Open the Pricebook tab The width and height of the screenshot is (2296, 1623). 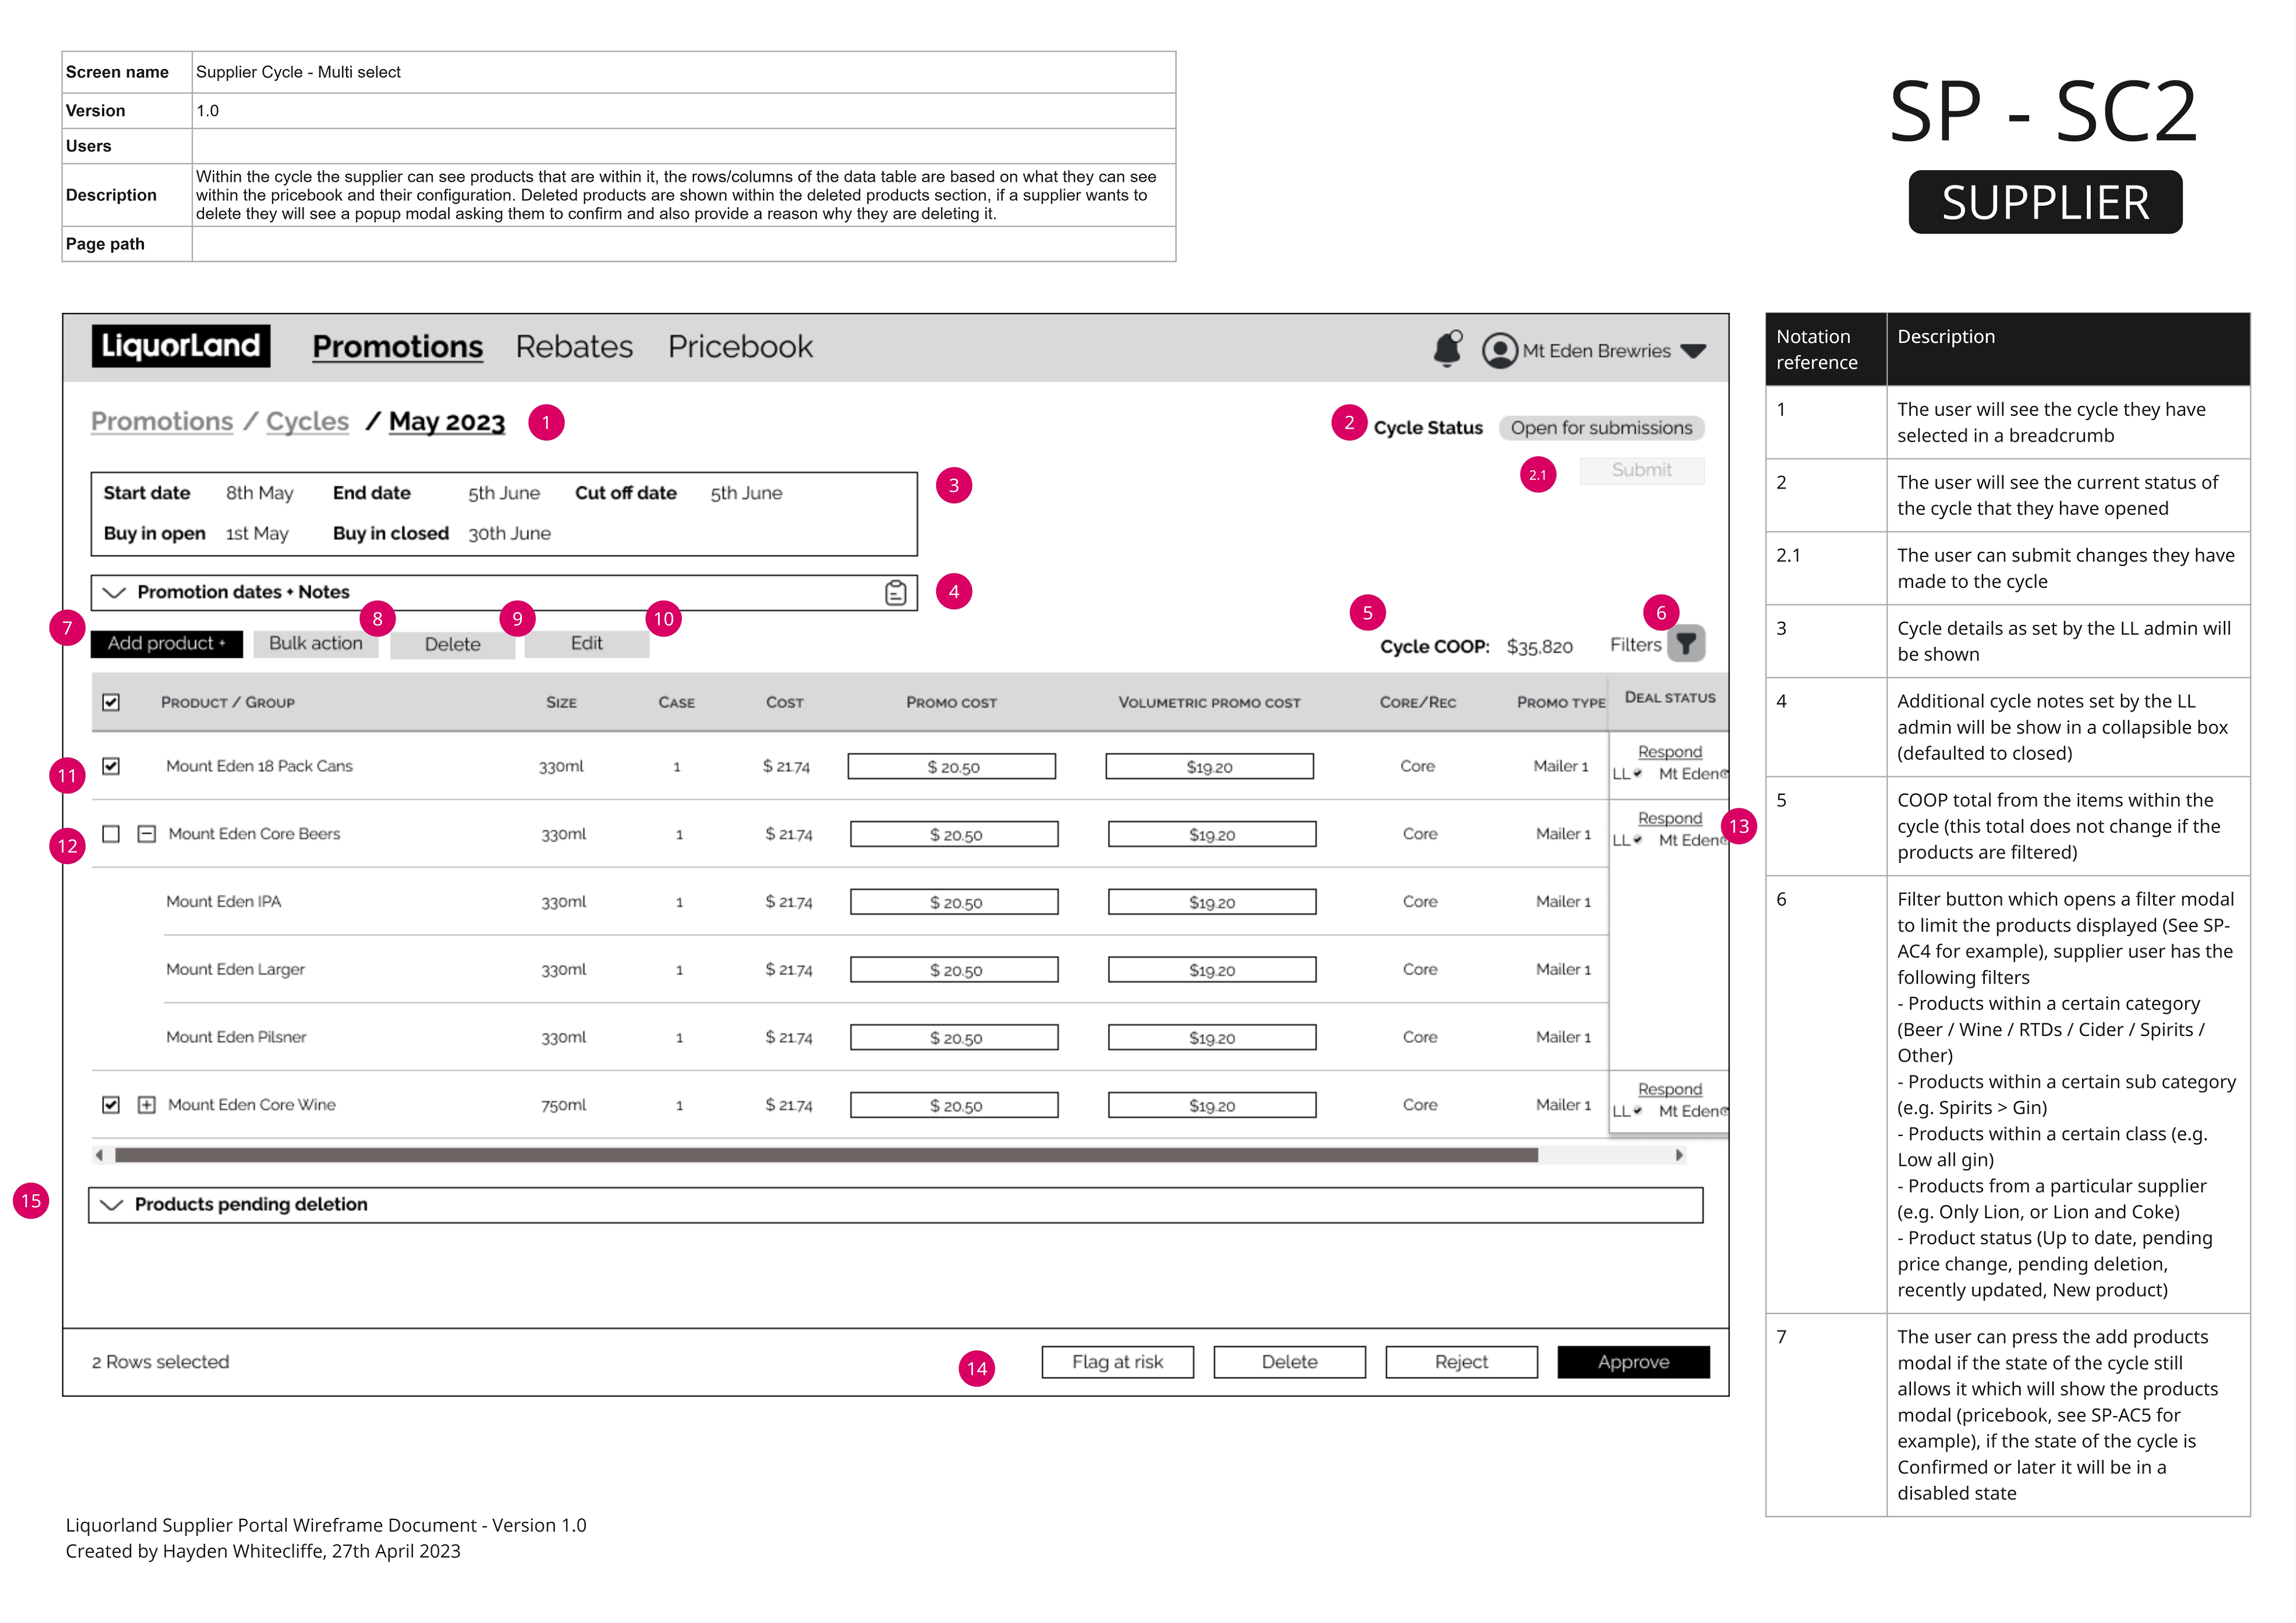[740, 347]
